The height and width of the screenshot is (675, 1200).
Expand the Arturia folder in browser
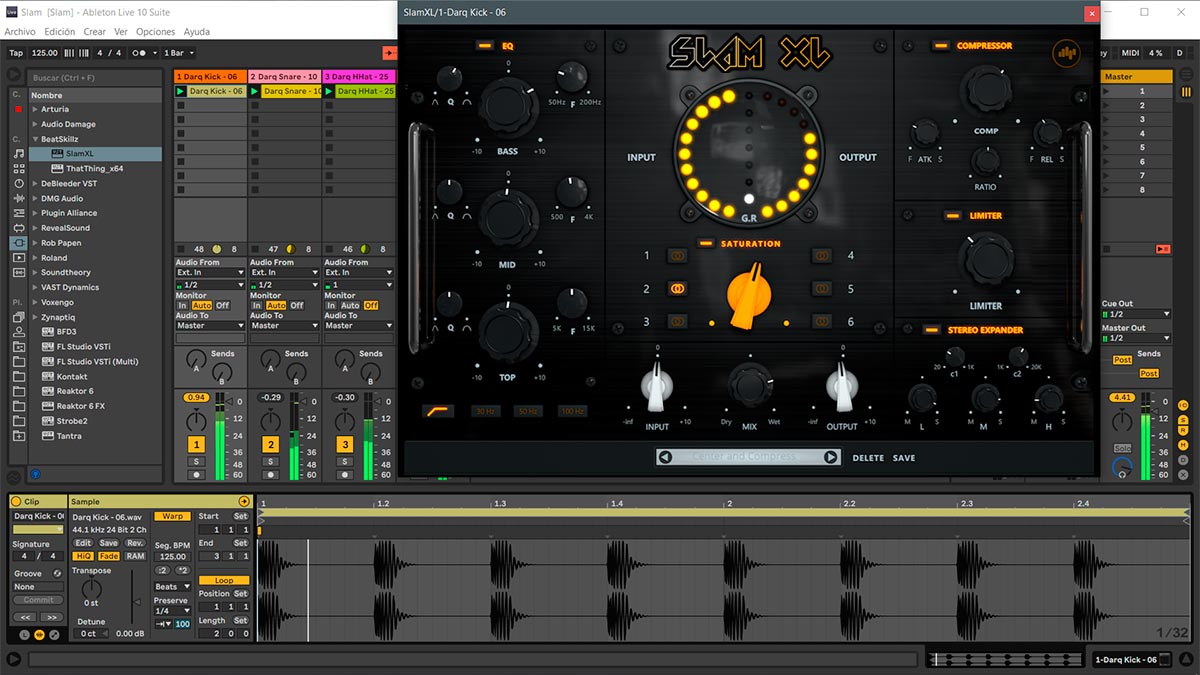click(33, 110)
